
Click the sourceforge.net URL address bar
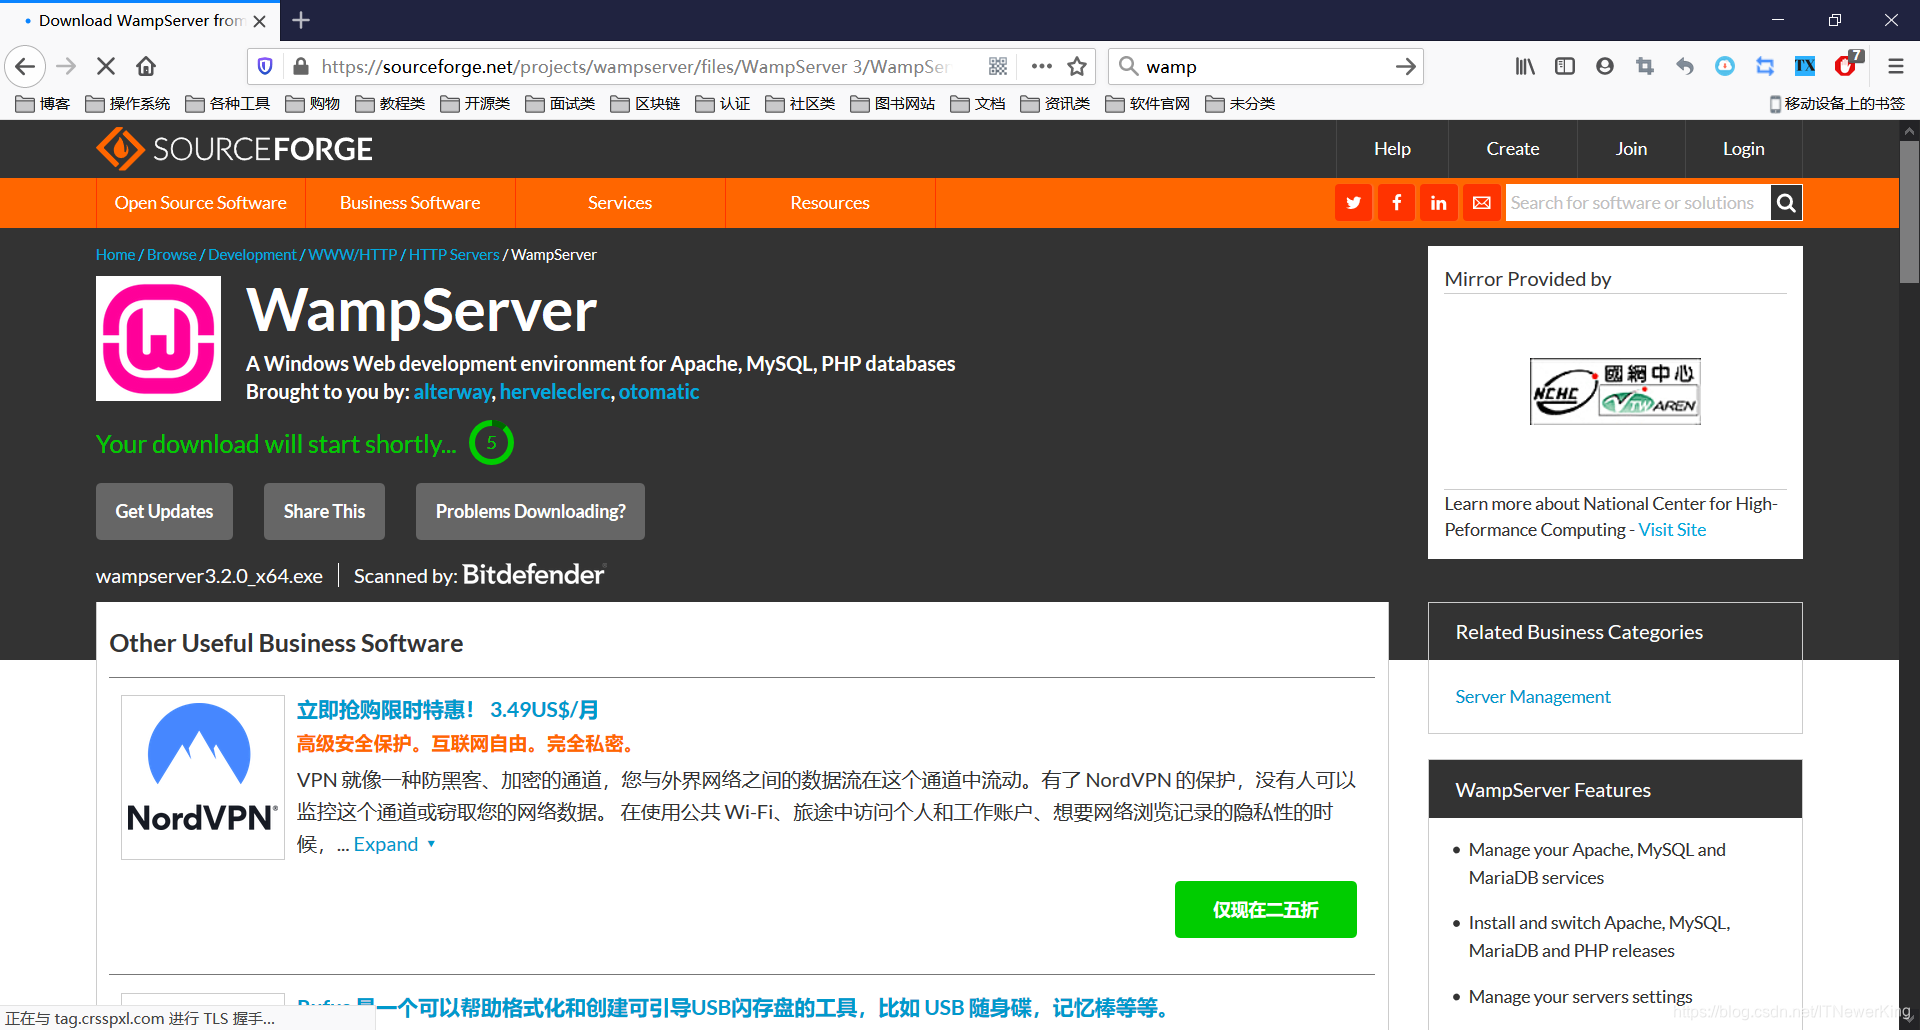click(x=635, y=66)
